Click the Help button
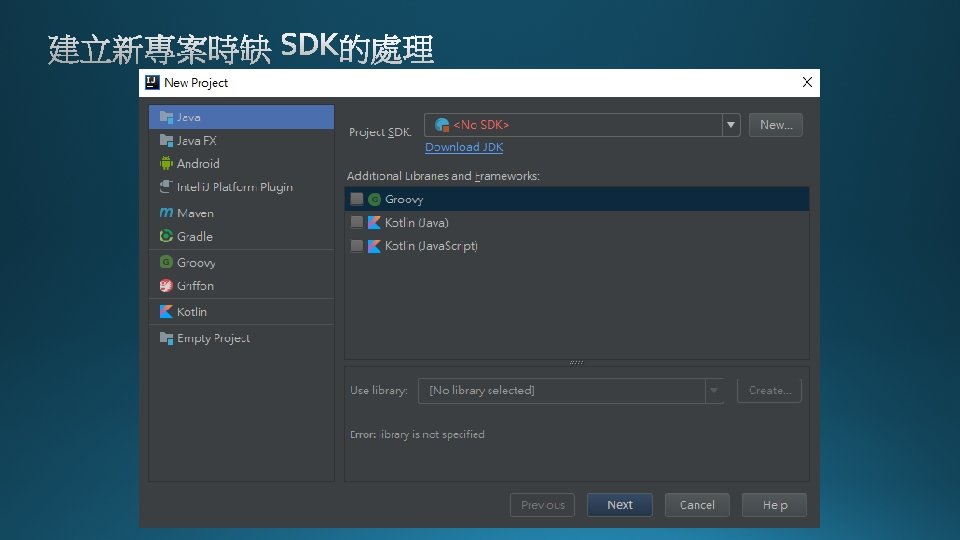The width and height of the screenshot is (960, 540). coord(774,505)
